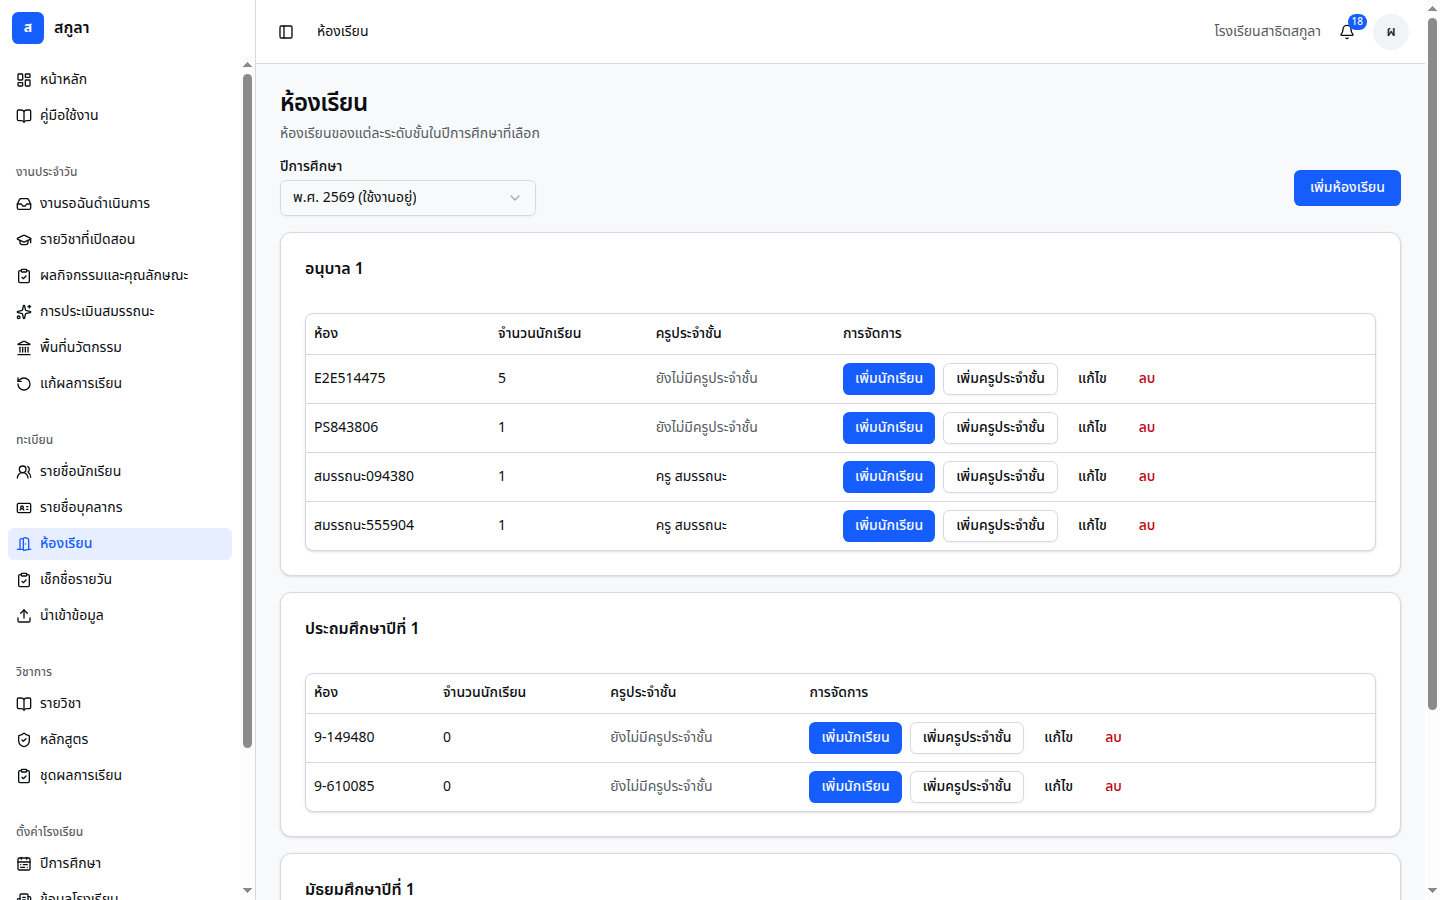Open เช็กชื่อรายวัน menu item
This screenshot has height=900, width=1440.
120,580
